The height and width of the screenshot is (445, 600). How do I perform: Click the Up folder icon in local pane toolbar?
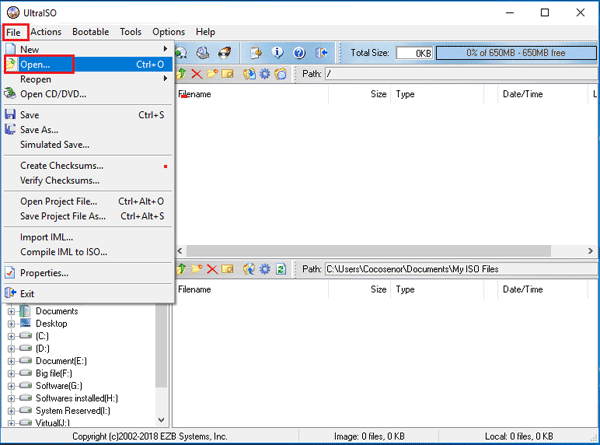click(181, 269)
